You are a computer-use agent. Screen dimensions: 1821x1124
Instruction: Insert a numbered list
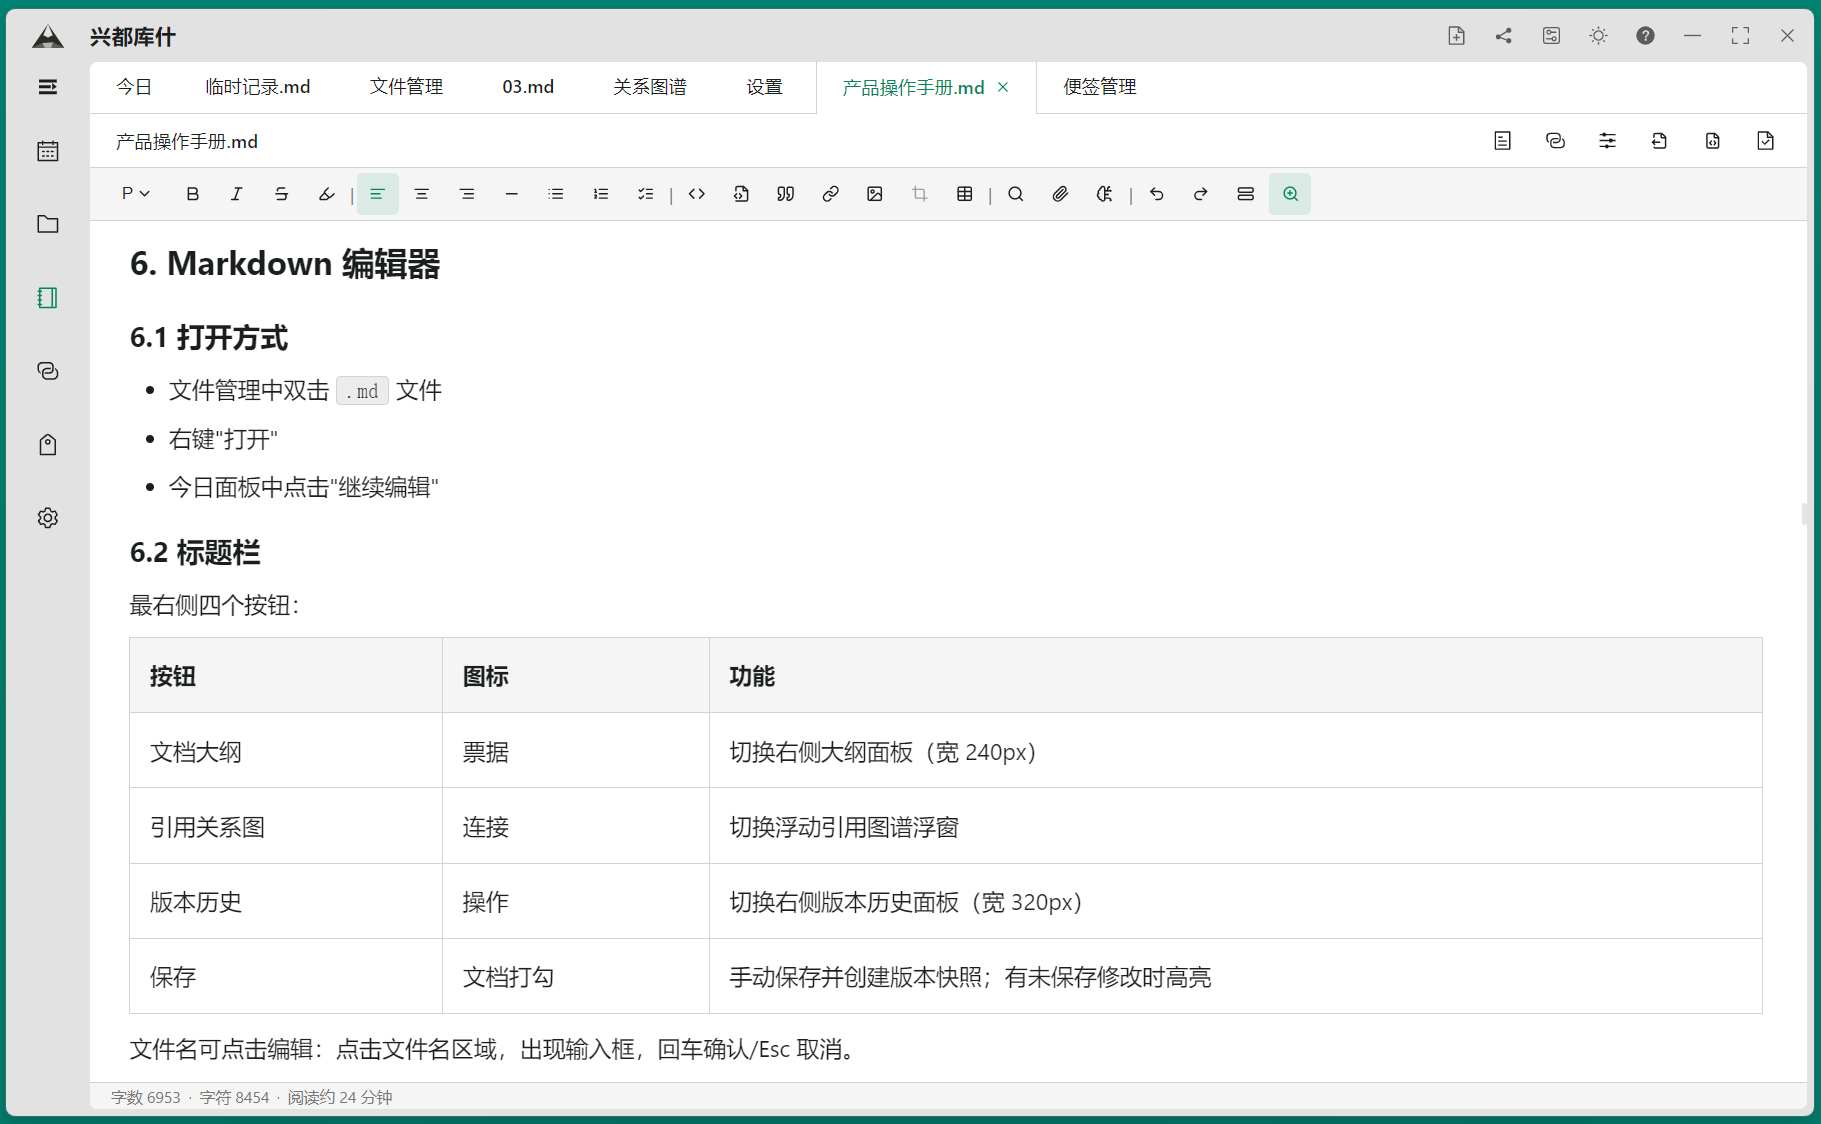[601, 194]
